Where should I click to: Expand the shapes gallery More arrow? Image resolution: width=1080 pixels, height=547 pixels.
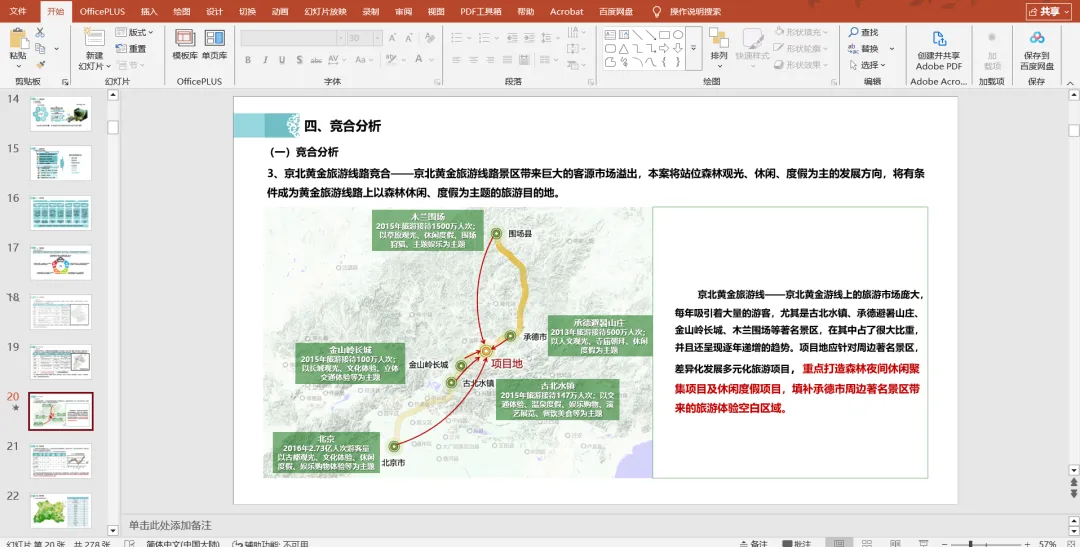[694, 48]
